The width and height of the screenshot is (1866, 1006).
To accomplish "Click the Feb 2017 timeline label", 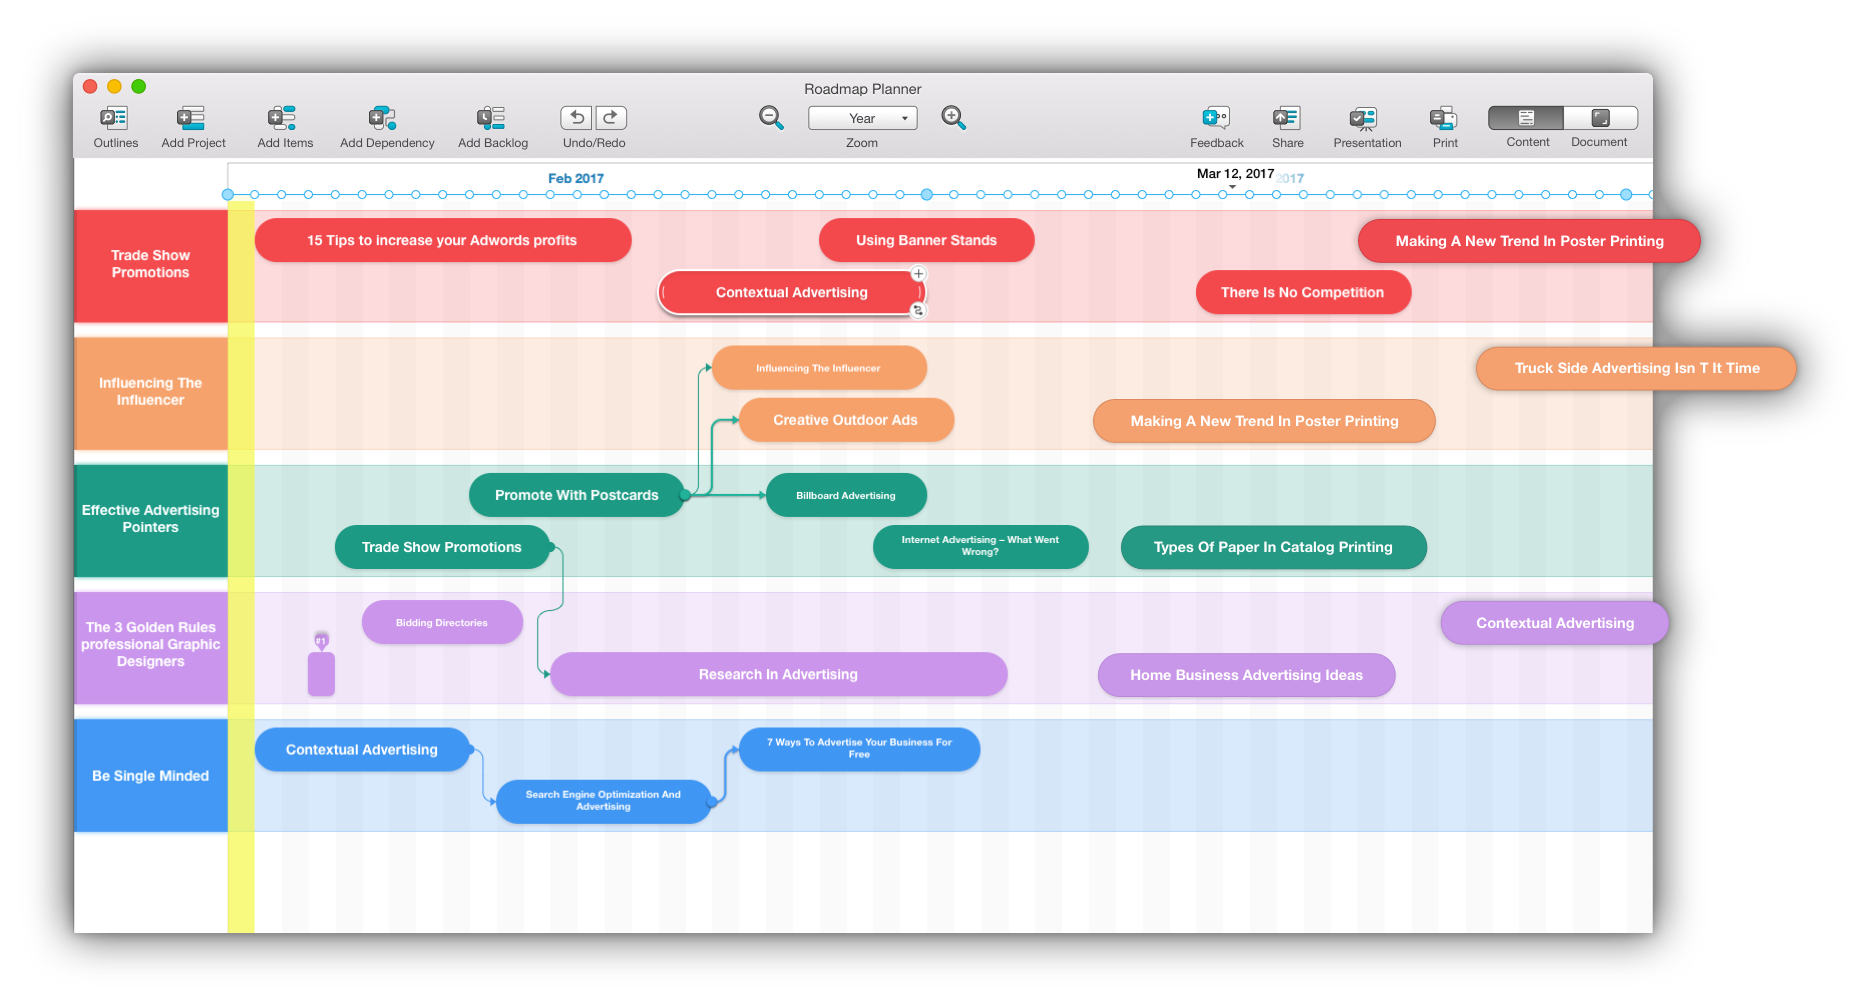I will 576,178.
